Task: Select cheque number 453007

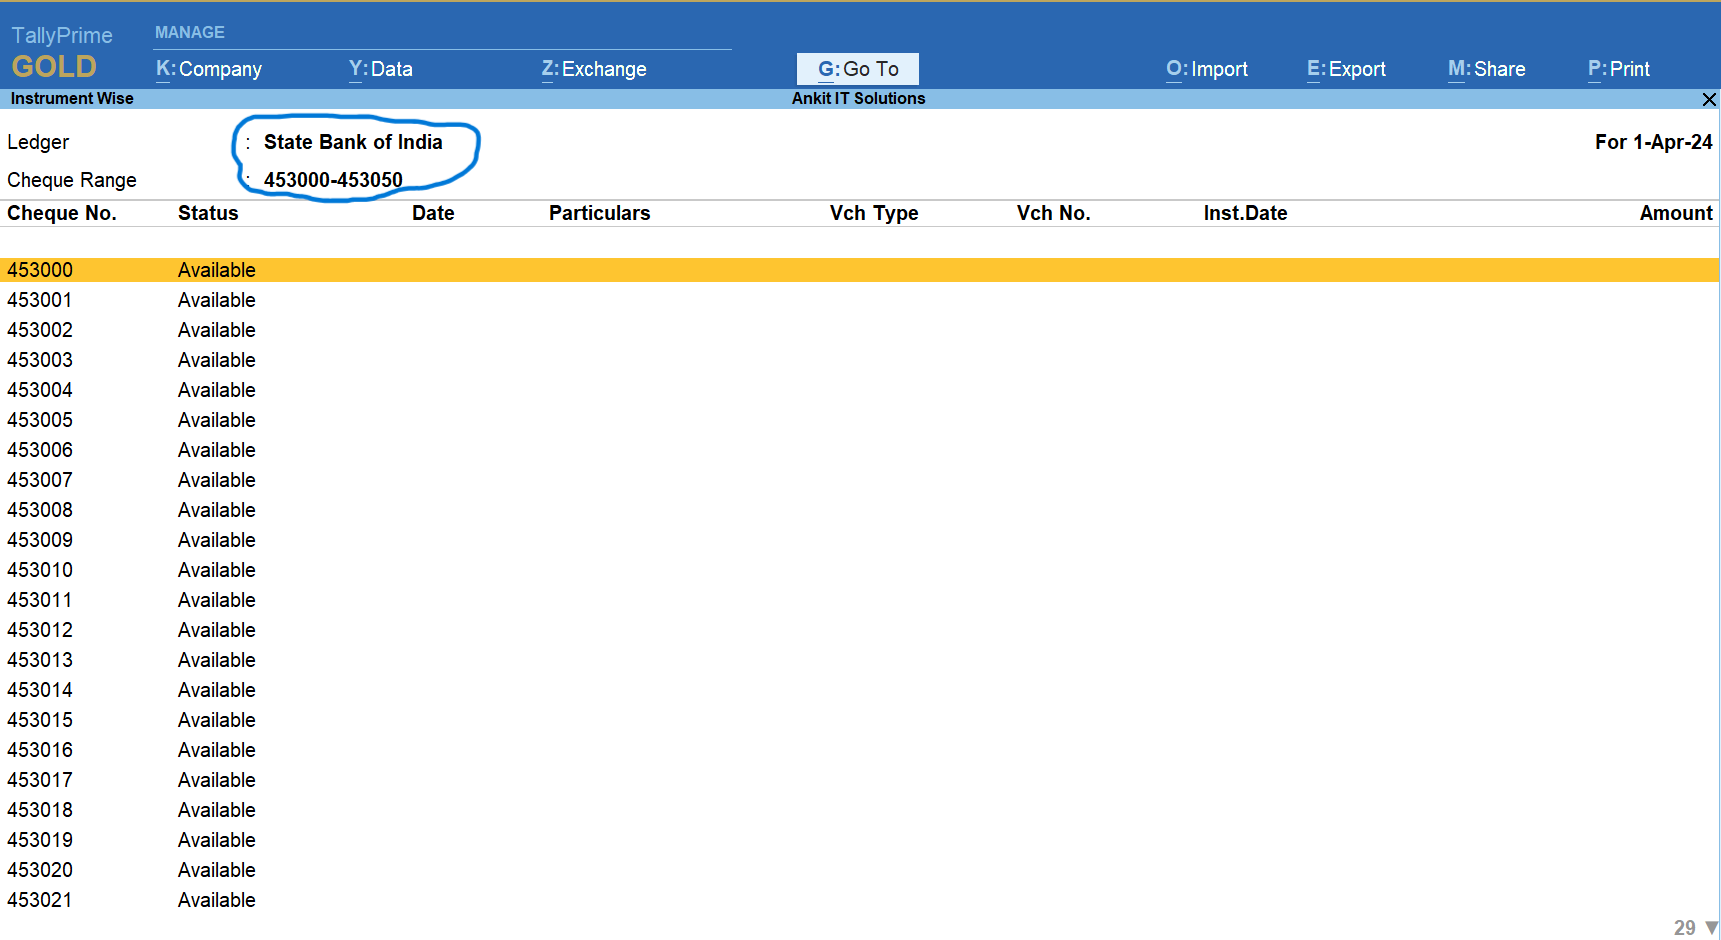Action: [40, 480]
